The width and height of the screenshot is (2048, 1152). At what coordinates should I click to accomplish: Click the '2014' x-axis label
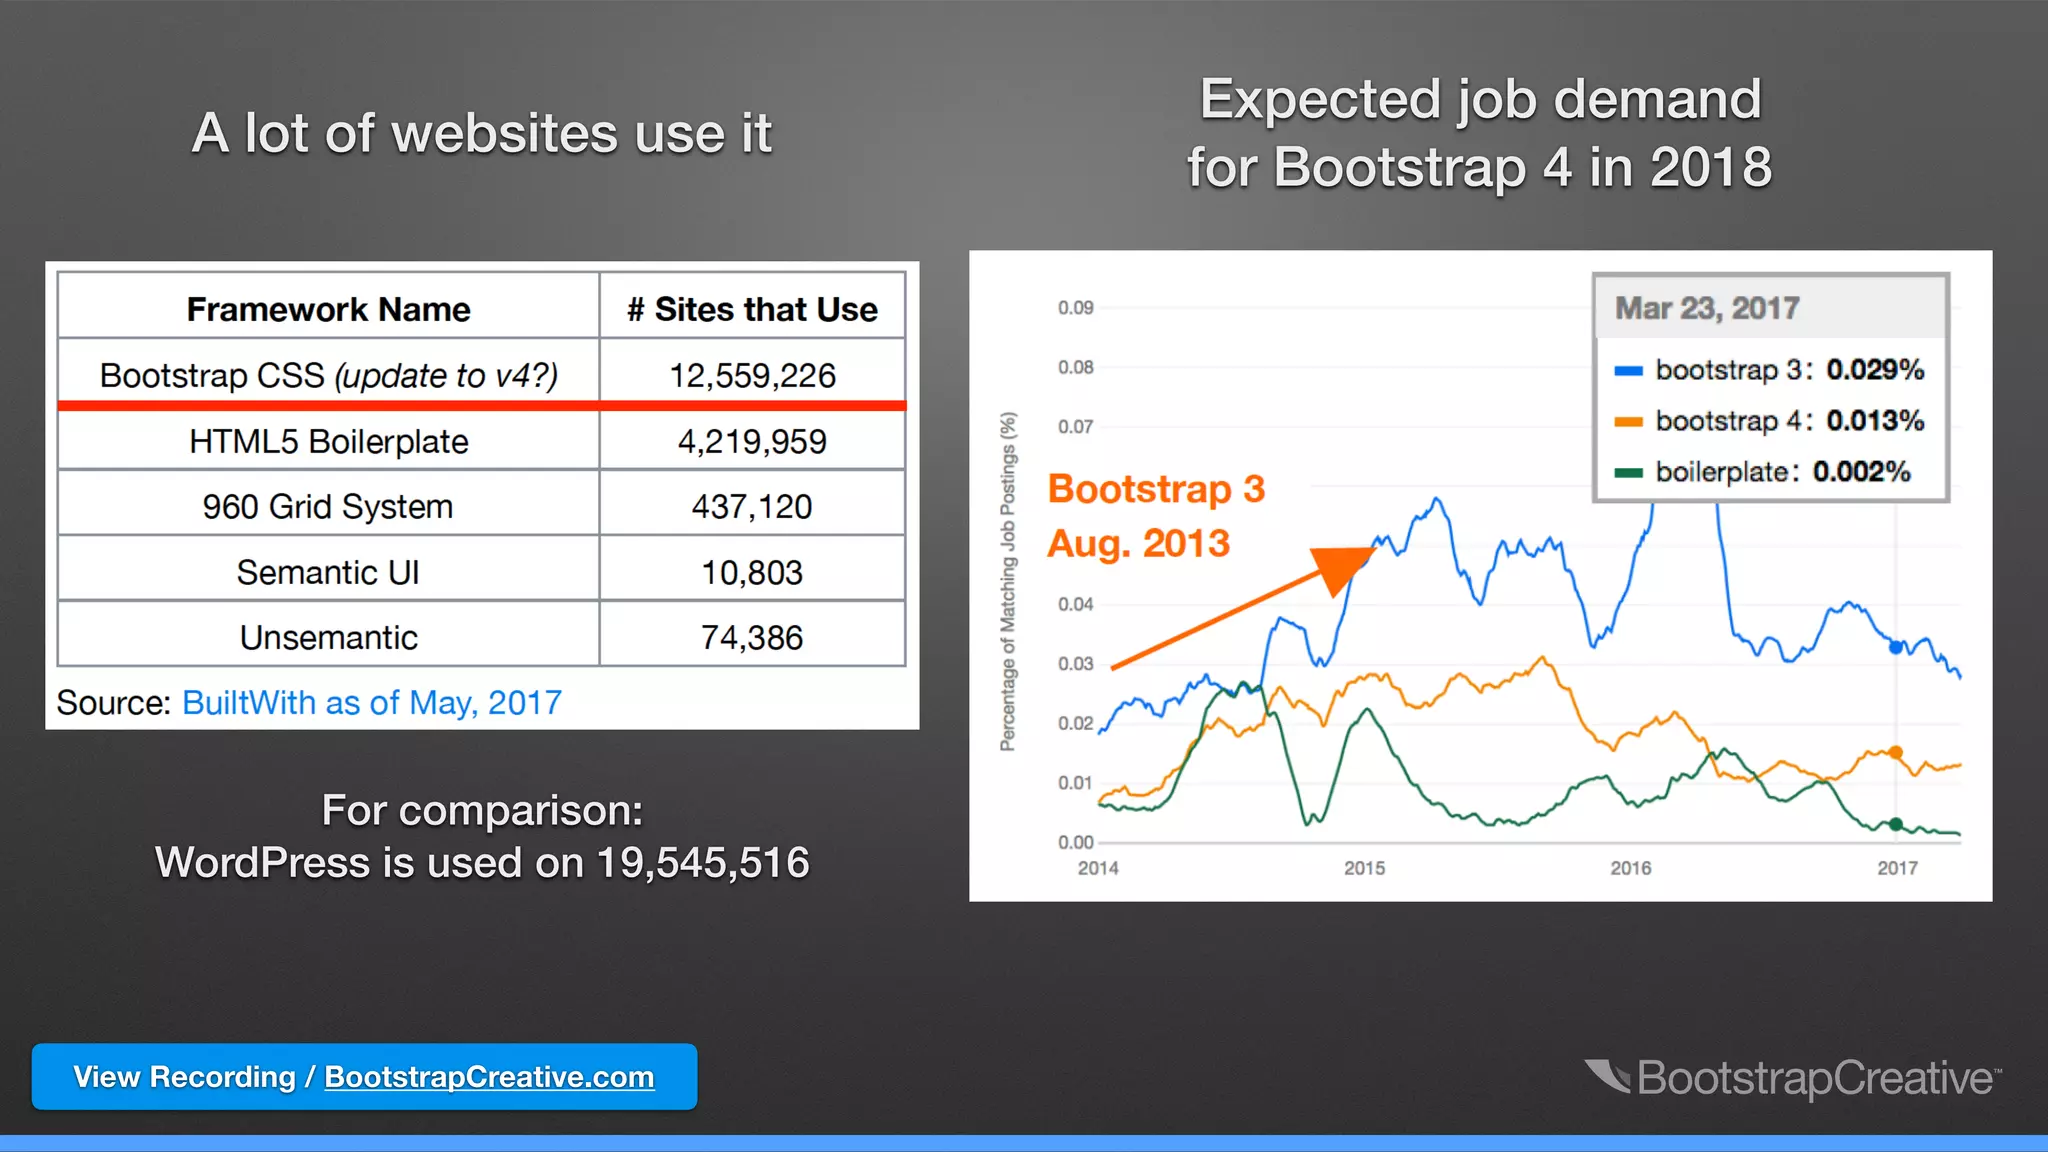1098,868
